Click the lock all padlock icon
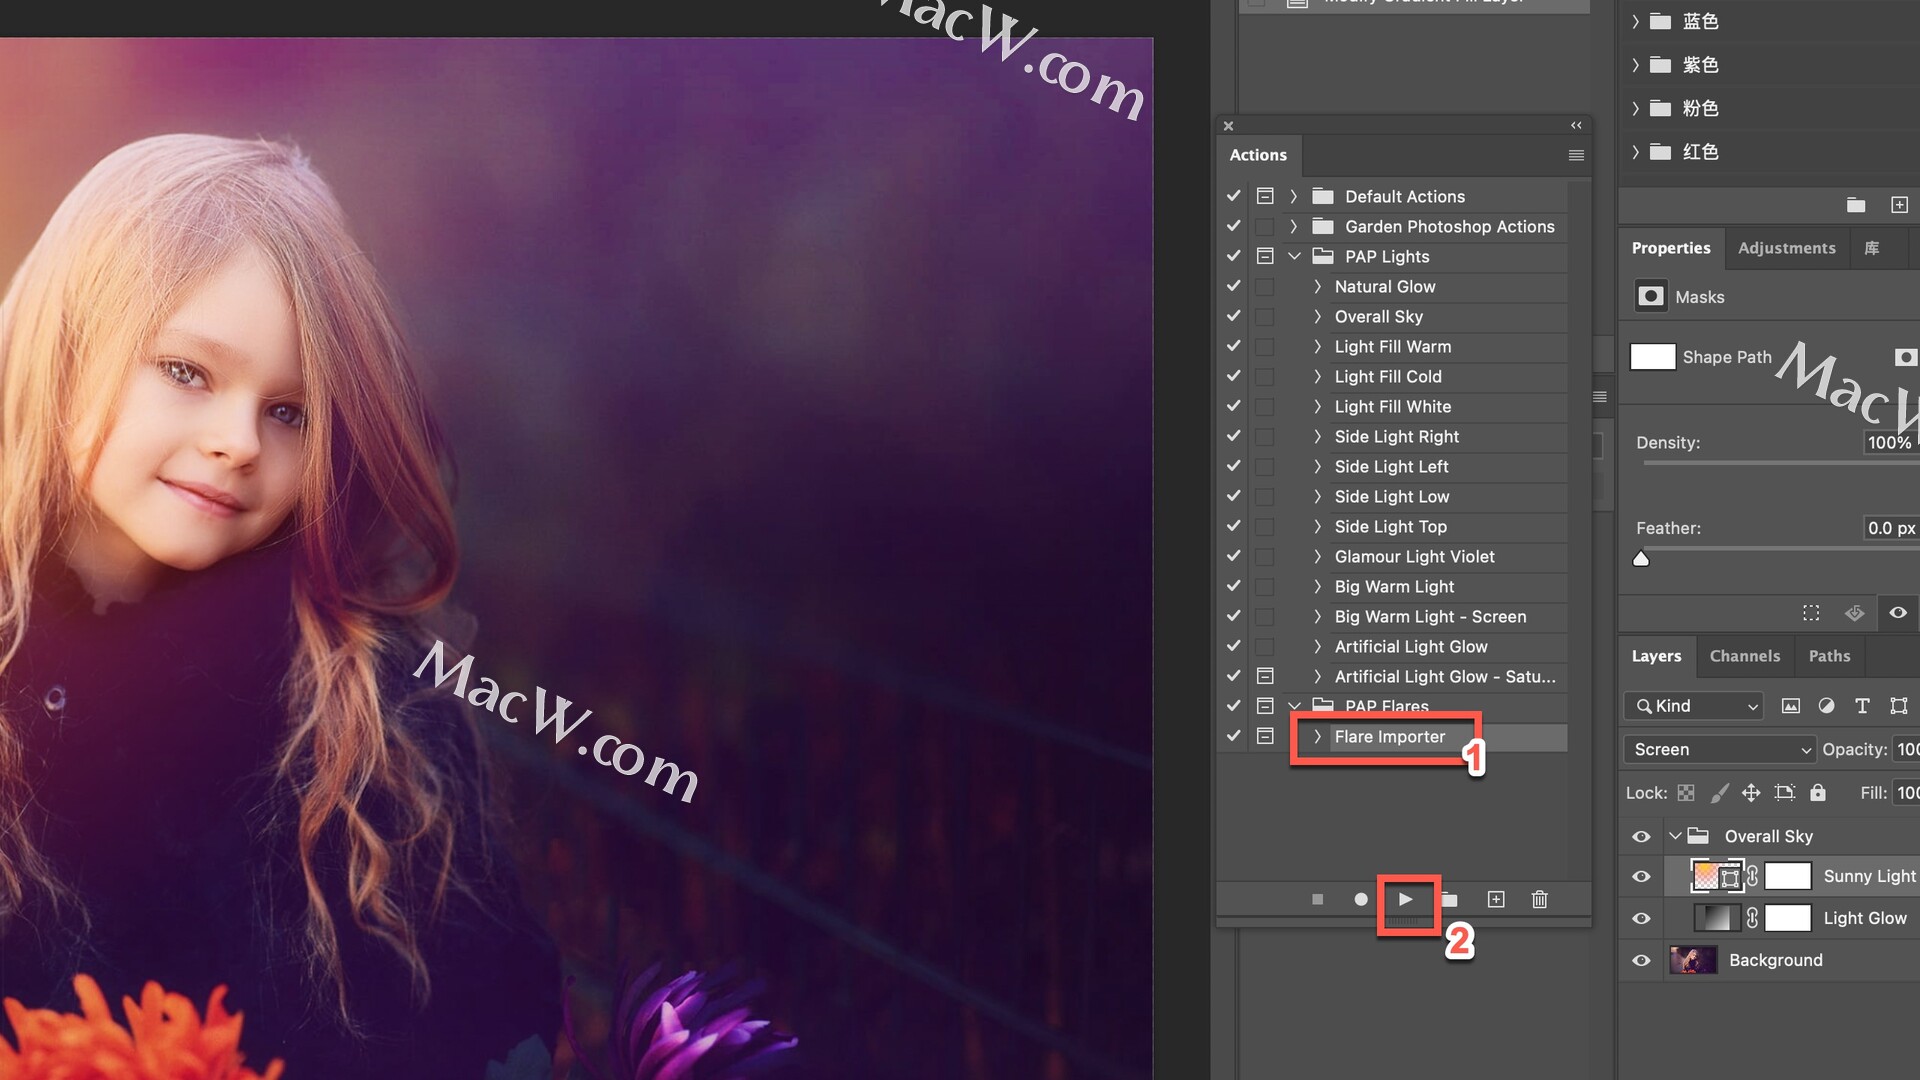 pos(1818,793)
